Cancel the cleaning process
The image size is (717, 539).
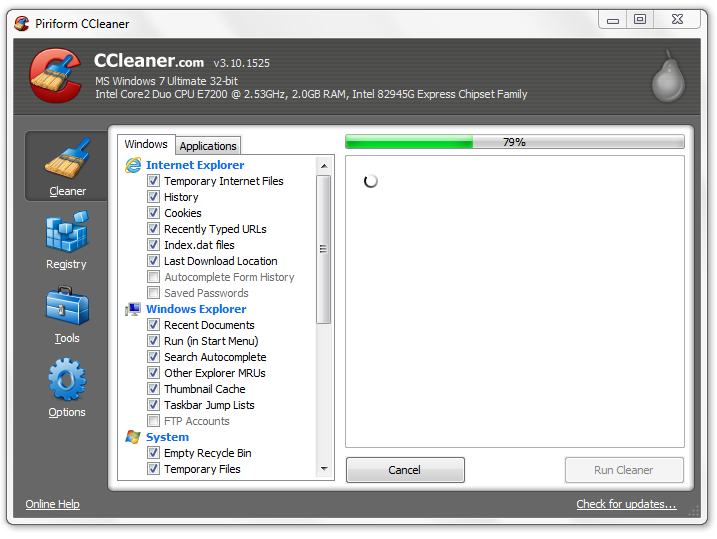pyautogui.click(x=405, y=470)
